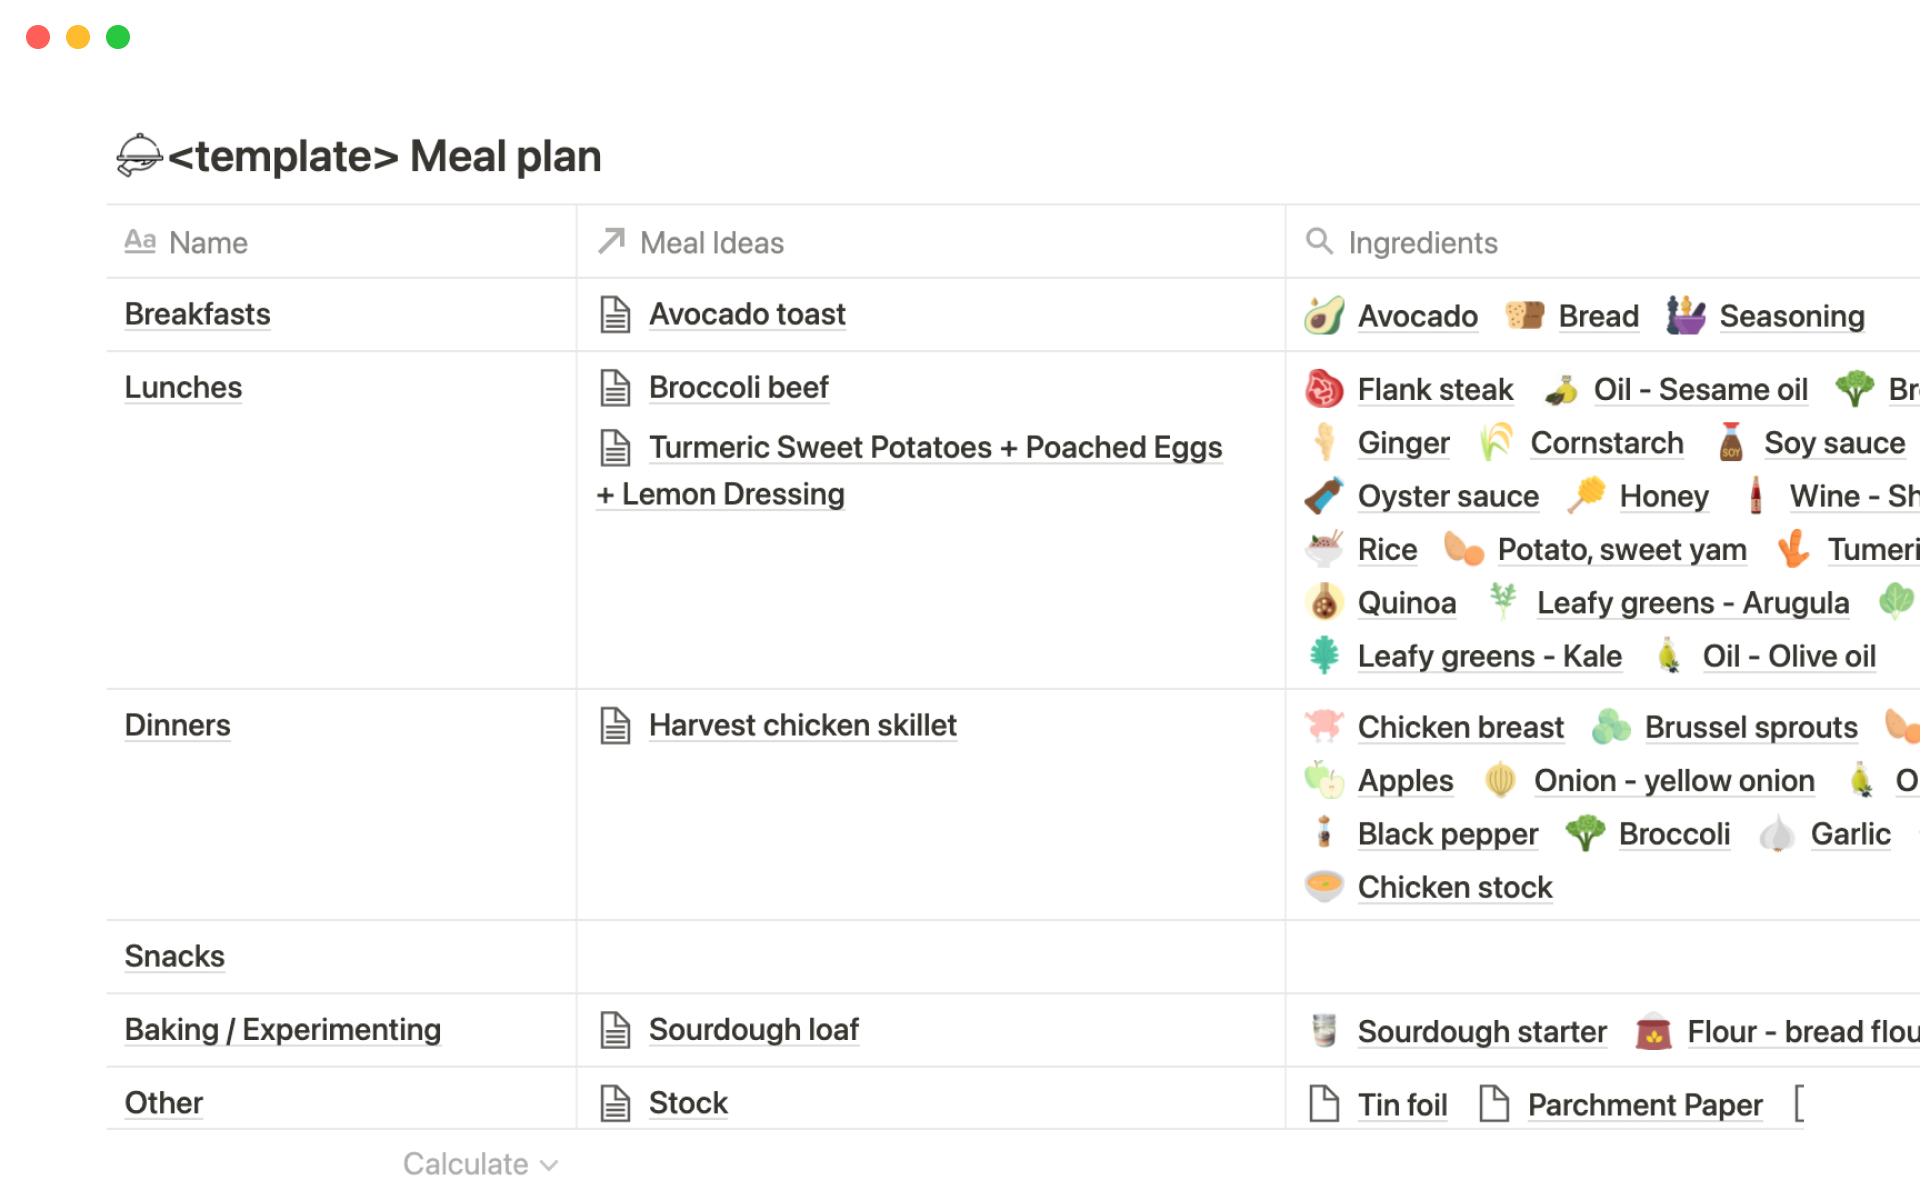Click the honey dipper icon
Viewport: 1920px width, 1200px height.
coord(1586,496)
